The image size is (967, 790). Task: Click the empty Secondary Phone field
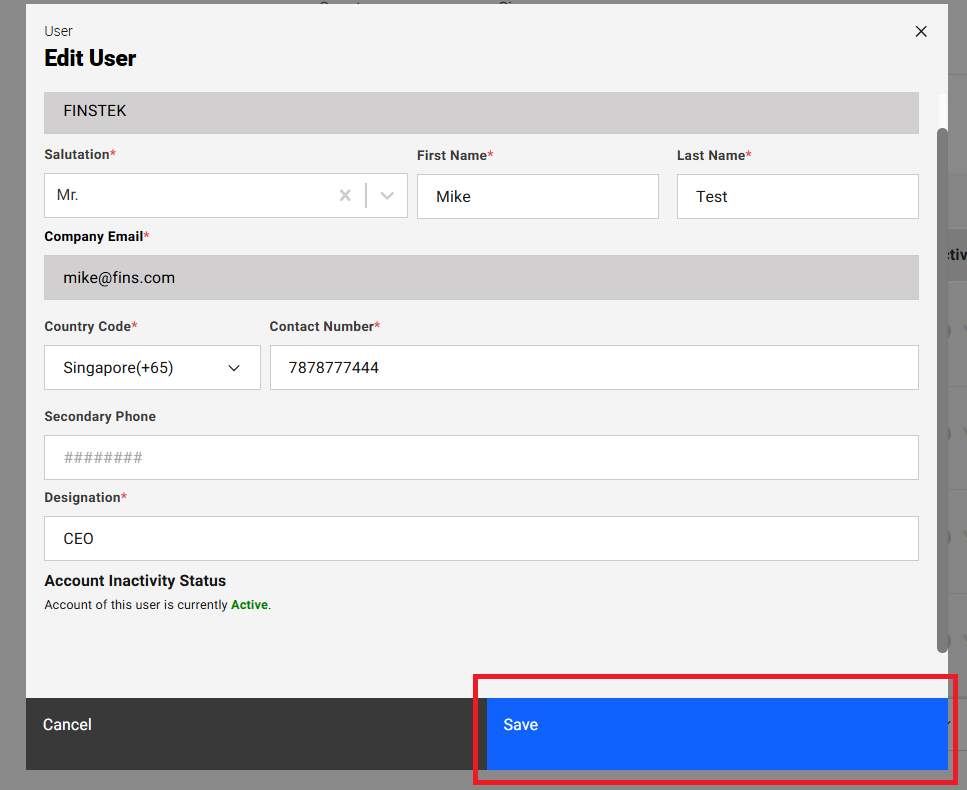(x=480, y=458)
